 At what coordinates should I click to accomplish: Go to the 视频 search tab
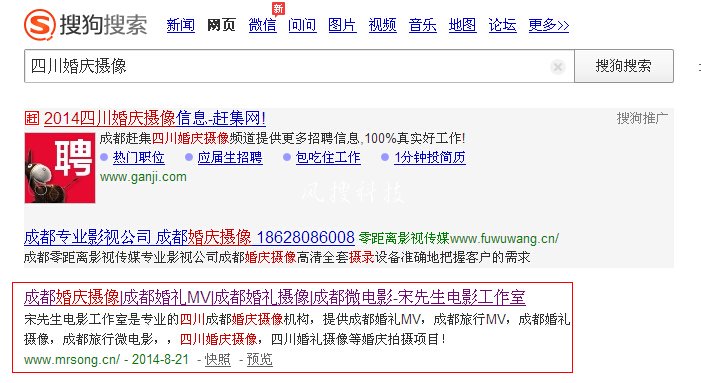pyautogui.click(x=382, y=25)
